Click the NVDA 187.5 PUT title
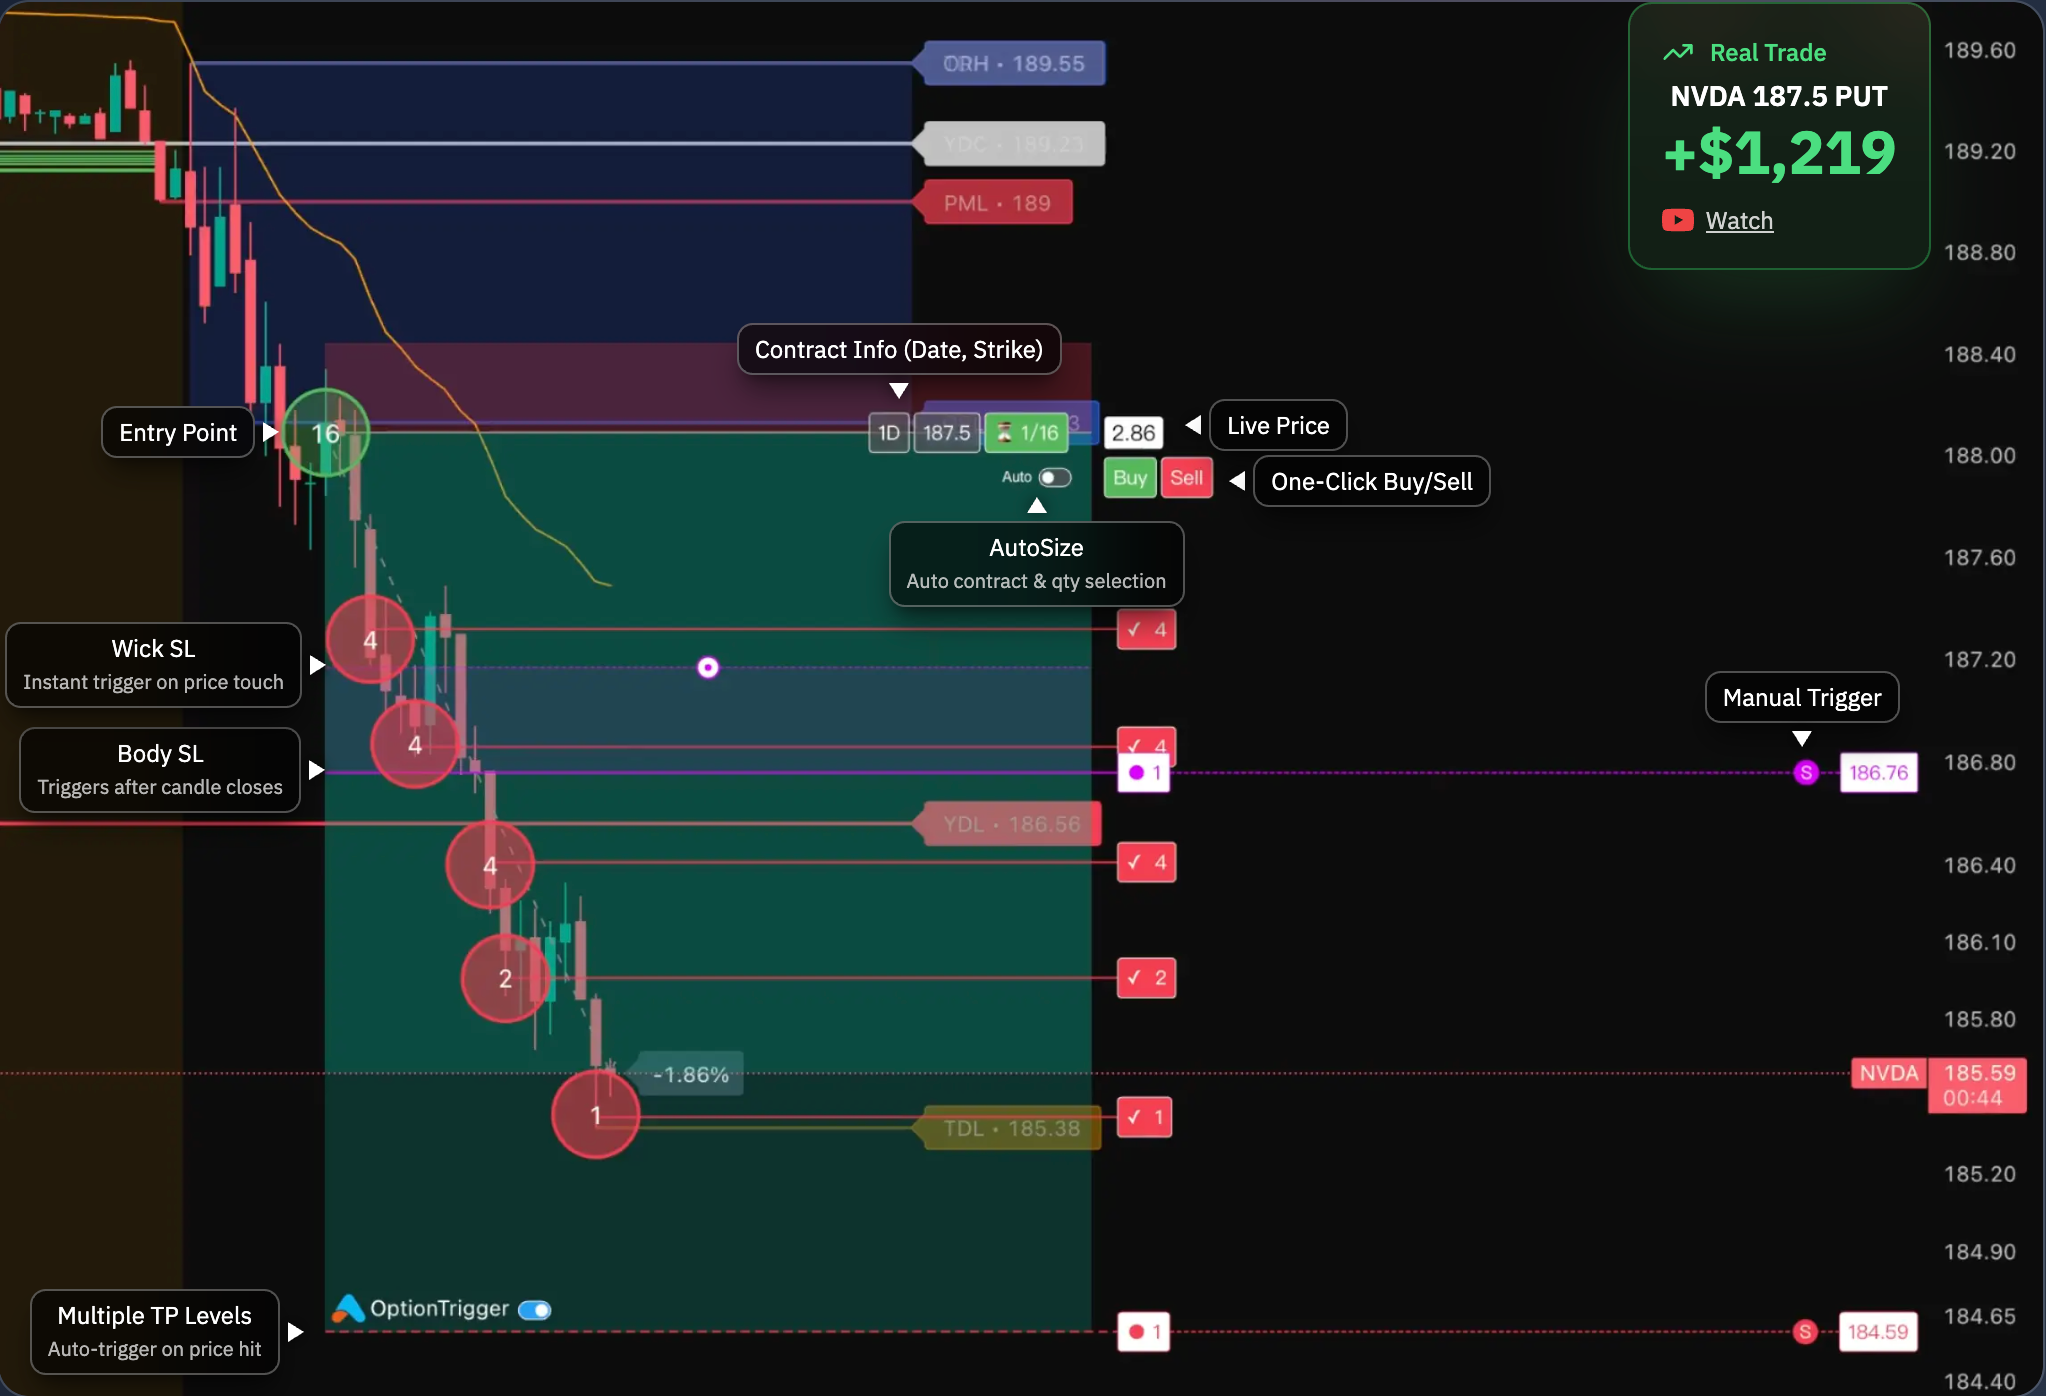This screenshot has width=2046, height=1396. click(1779, 96)
